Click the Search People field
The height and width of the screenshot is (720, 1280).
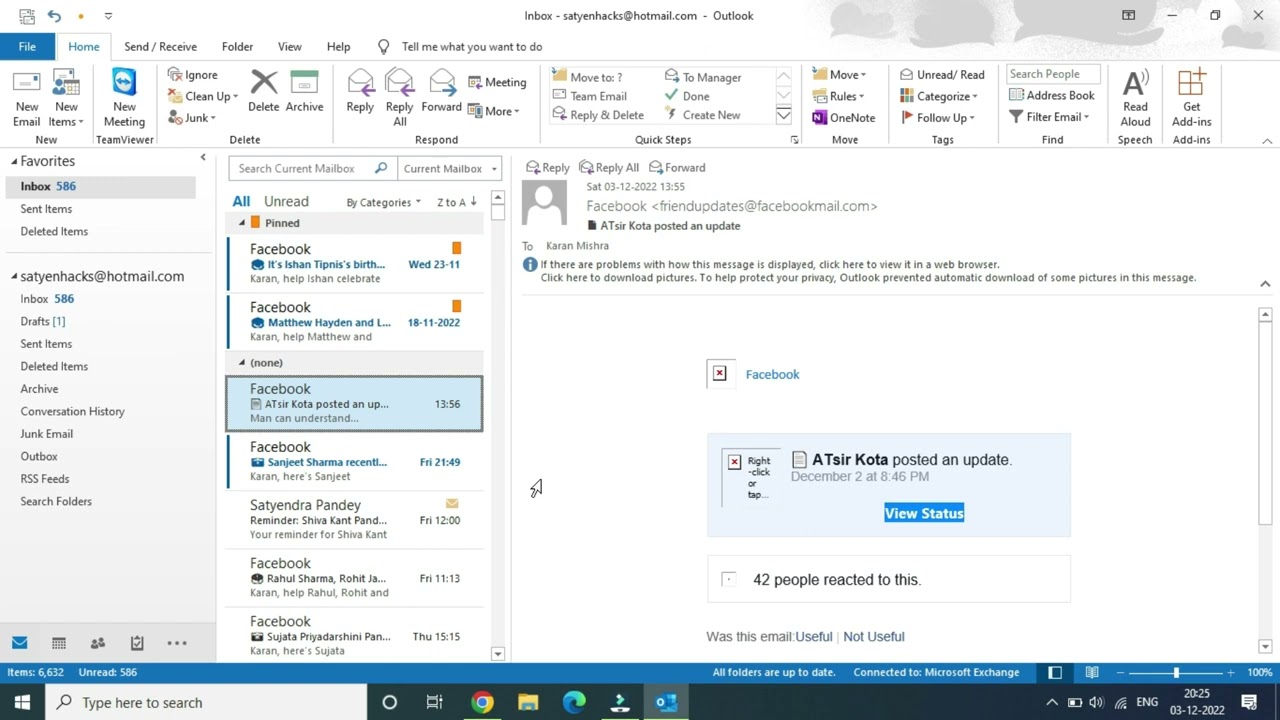1053,74
